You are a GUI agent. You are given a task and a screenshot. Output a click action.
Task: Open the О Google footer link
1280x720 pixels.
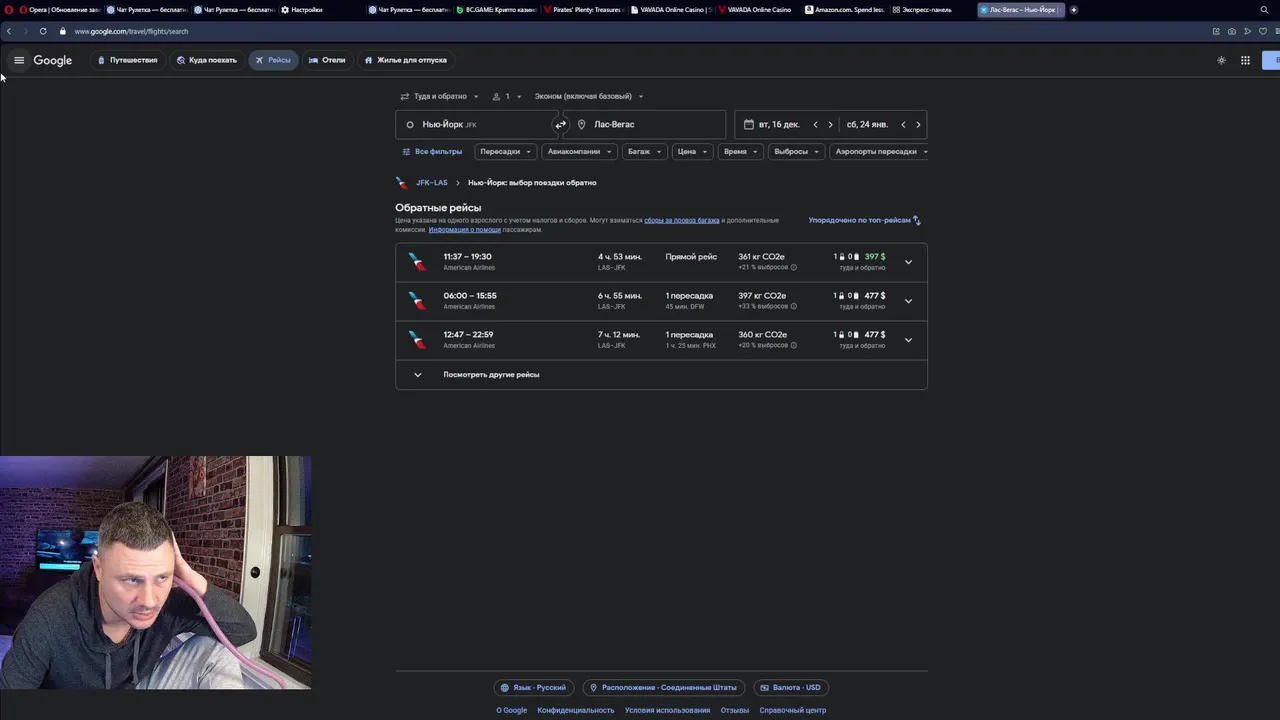coord(512,711)
